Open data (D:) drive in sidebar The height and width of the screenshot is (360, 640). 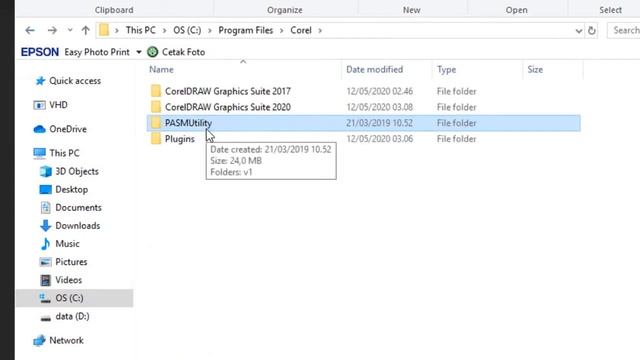[72, 316]
